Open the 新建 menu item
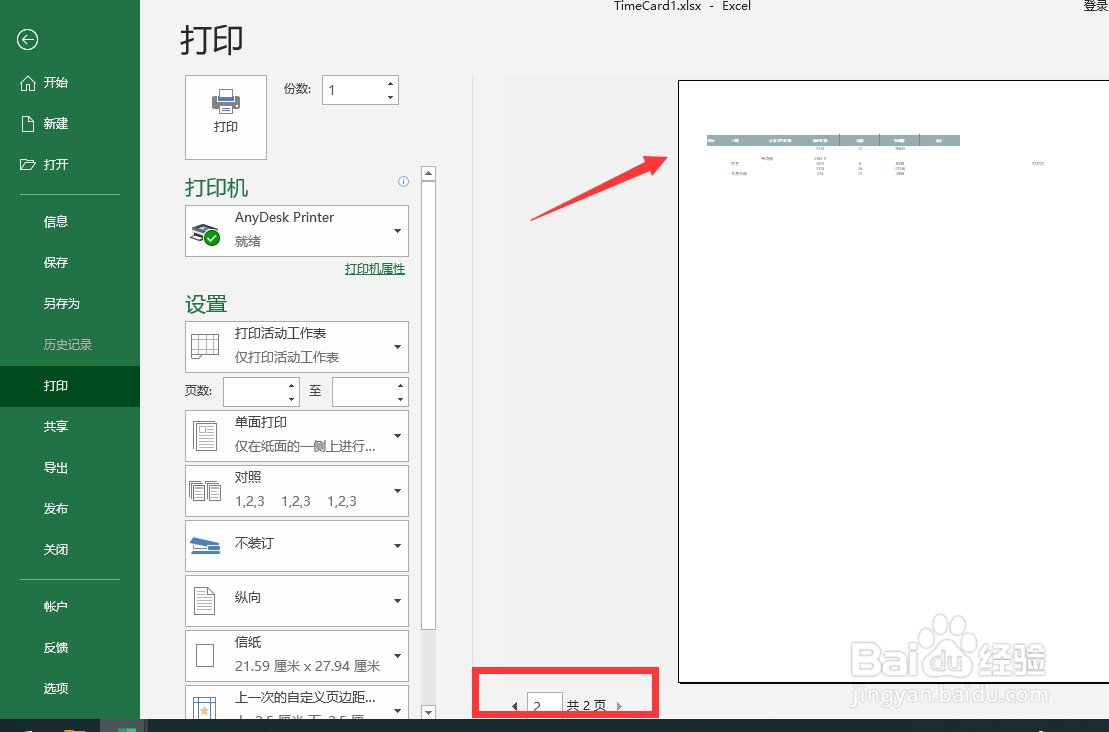Viewport: 1109px width, 732px height. 70,124
